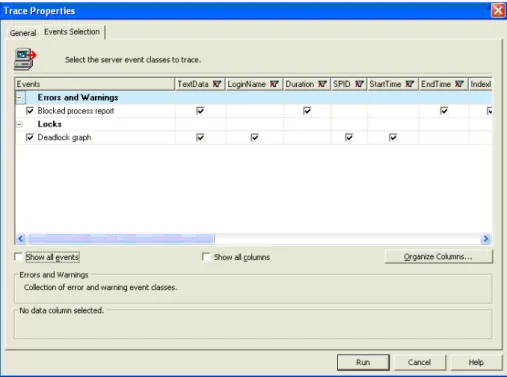Click the SPID column filter icon
507x377 pixels.
359,84
